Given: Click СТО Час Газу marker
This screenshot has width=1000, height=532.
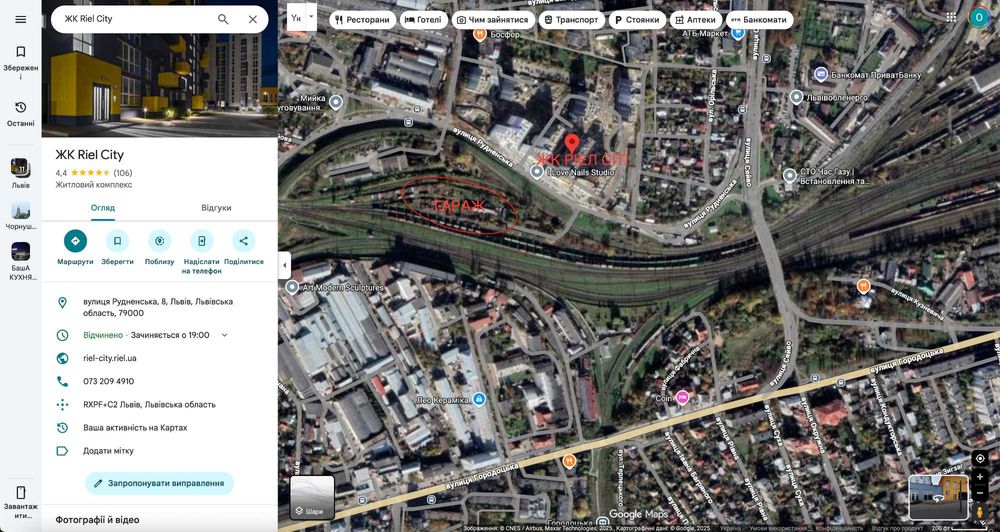Looking at the screenshot, I should (x=790, y=175).
